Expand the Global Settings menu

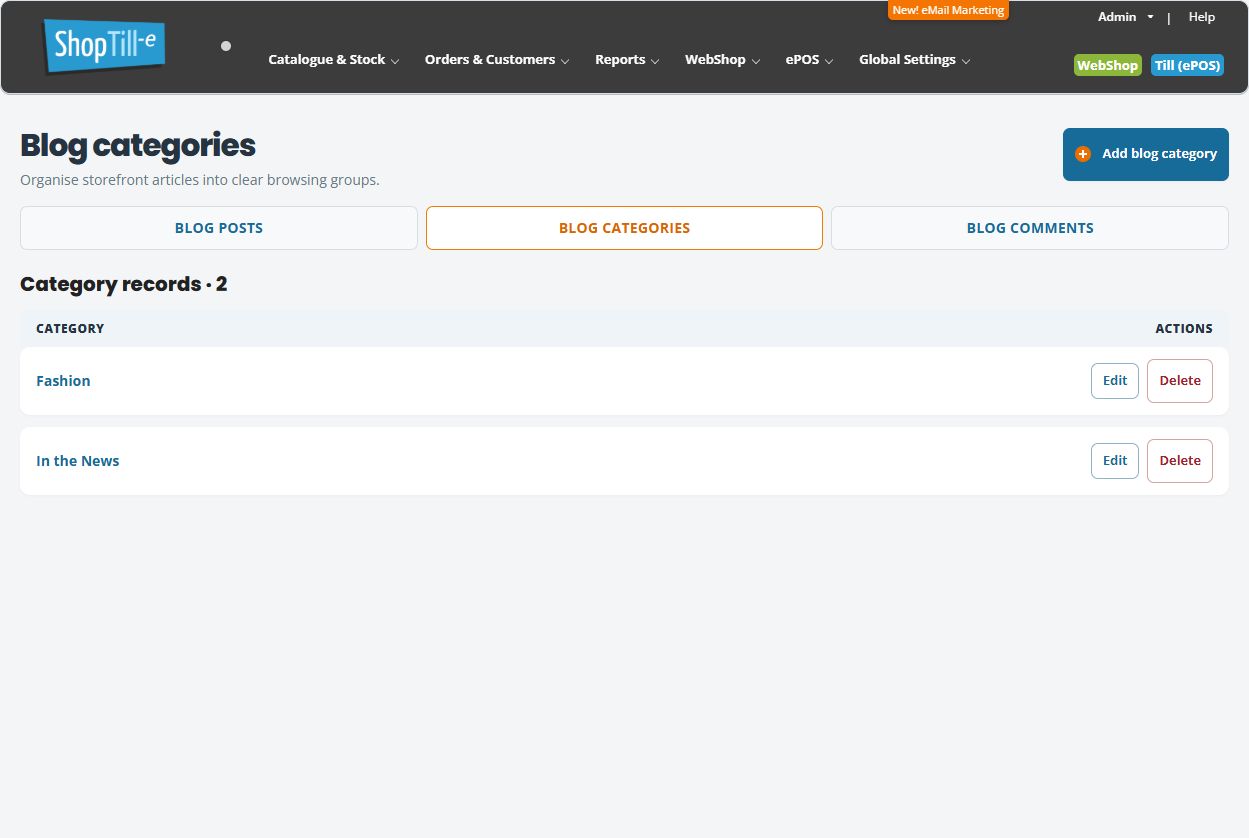click(x=914, y=60)
